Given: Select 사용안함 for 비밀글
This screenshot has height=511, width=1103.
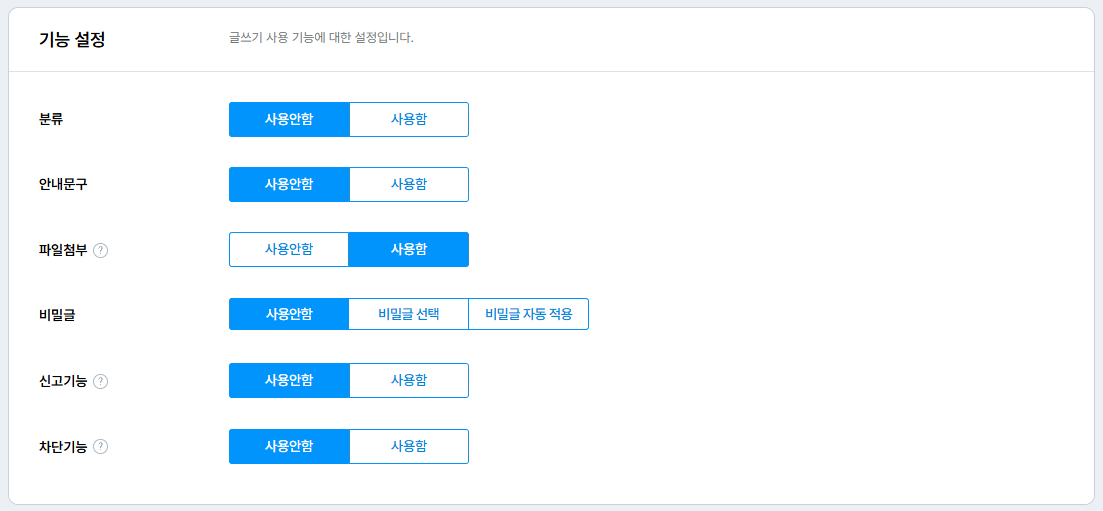Looking at the screenshot, I should pyautogui.click(x=289, y=314).
